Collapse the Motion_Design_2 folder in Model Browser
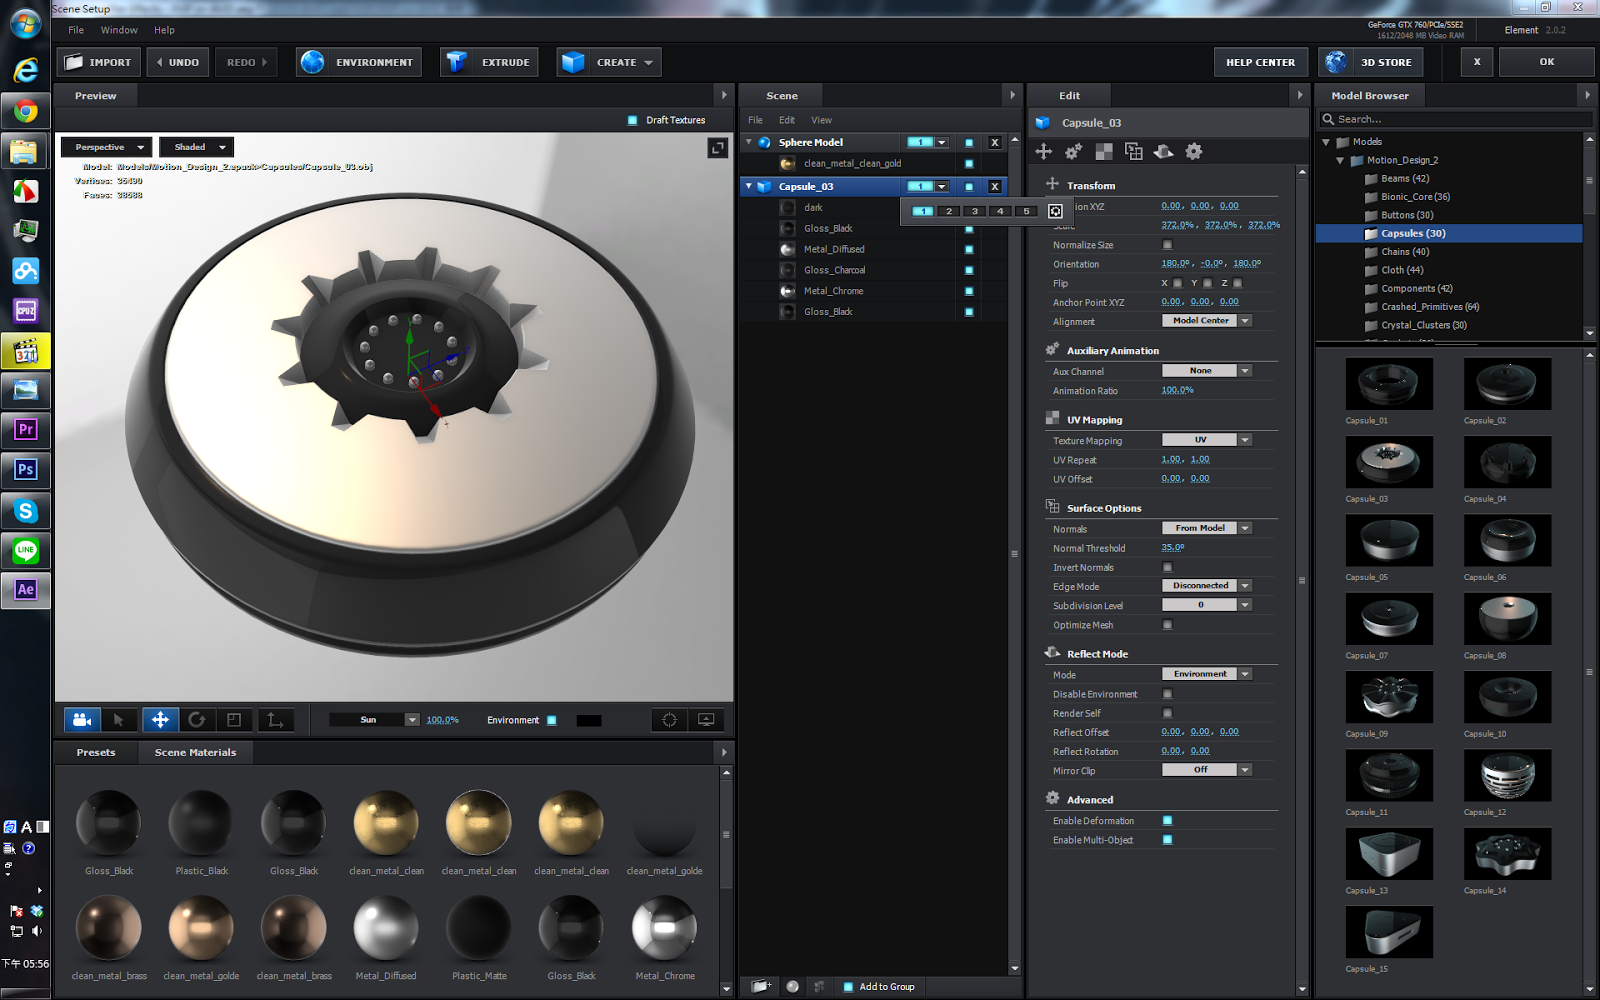This screenshot has width=1600, height=1000. [x=1340, y=160]
